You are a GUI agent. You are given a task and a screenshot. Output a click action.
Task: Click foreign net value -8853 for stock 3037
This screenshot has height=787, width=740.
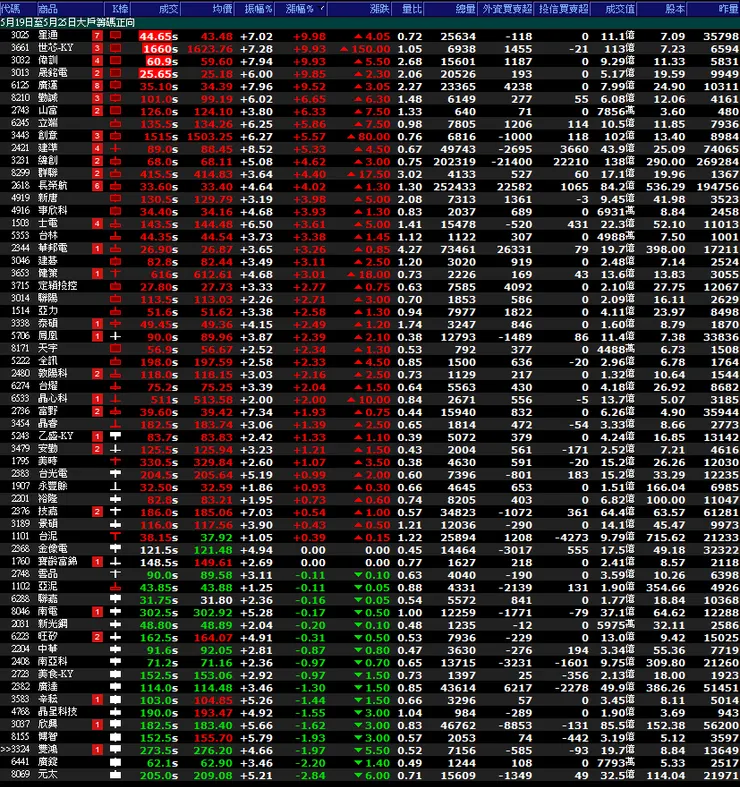(x=514, y=725)
